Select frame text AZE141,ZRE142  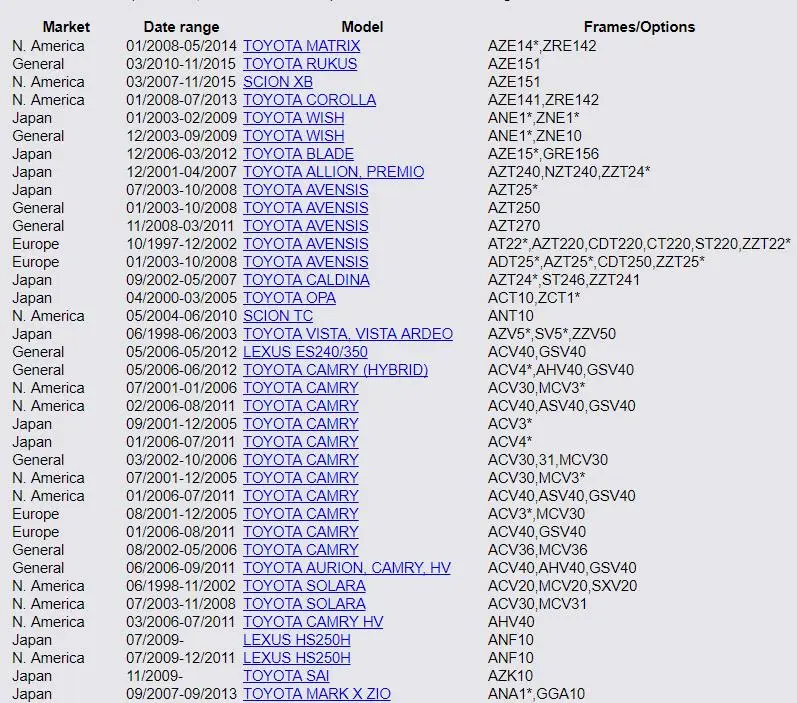(x=543, y=100)
